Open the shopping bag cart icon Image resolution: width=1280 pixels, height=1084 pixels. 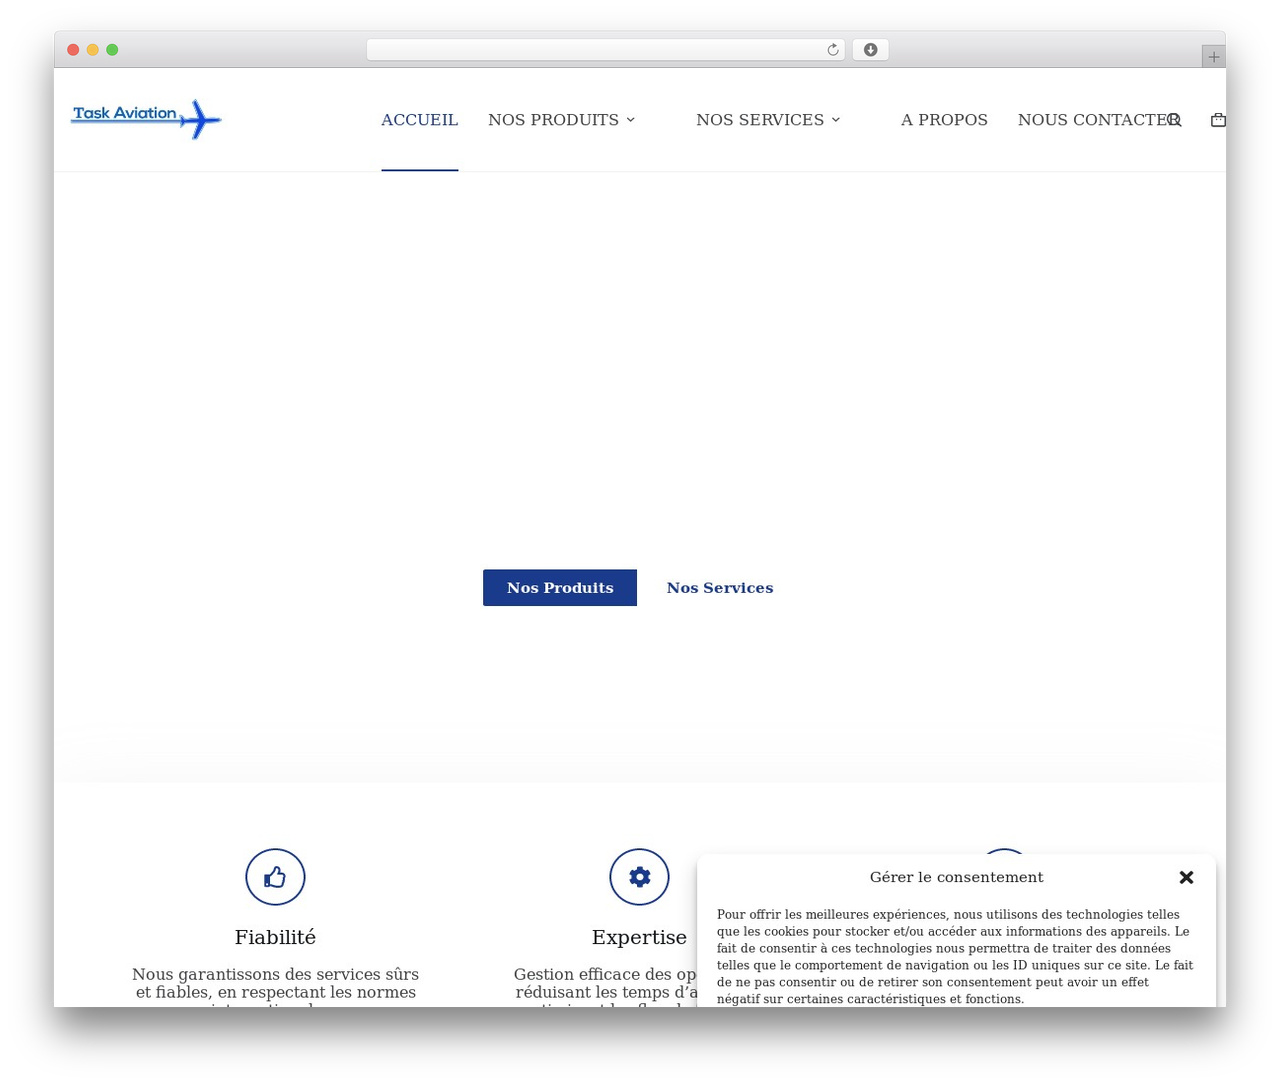[1218, 120]
